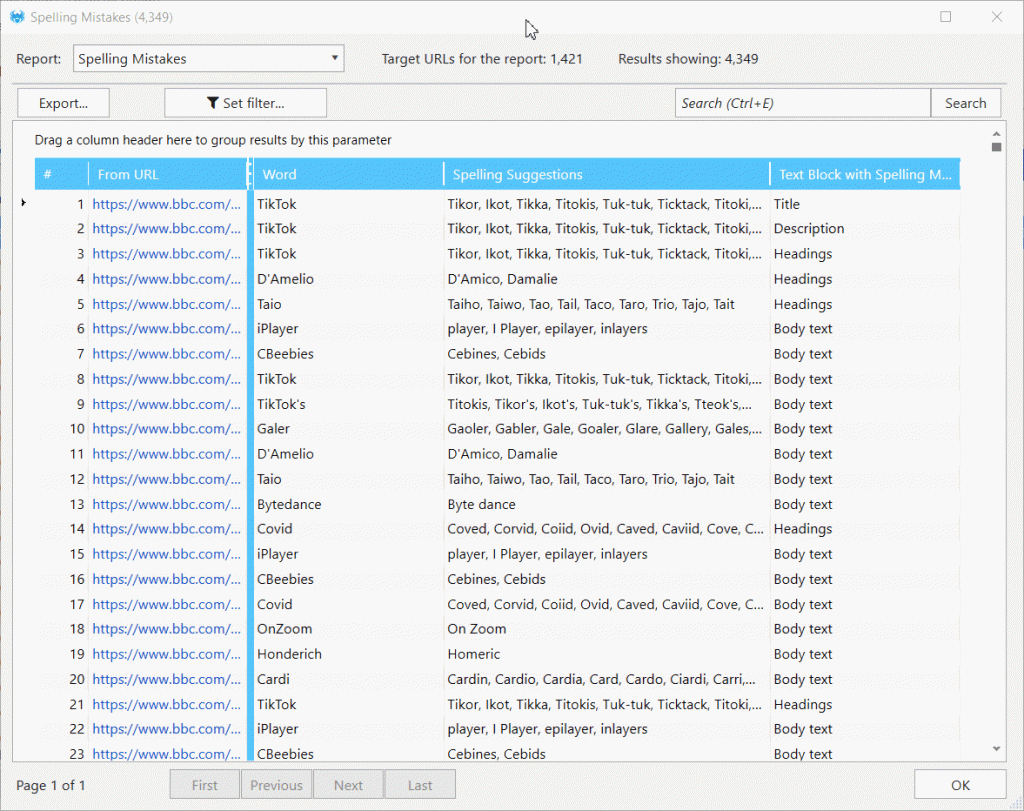Open the Set filter... dialog
The width and height of the screenshot is (1024, 811).
coord(246,103)
